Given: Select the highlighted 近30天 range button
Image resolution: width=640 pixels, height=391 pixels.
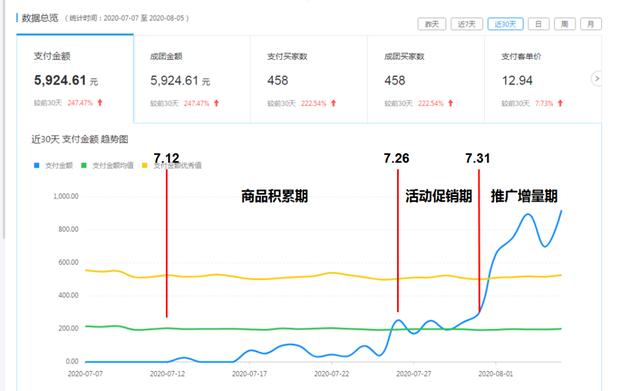Looking at the screenshot, I should (x=505, y=24).
